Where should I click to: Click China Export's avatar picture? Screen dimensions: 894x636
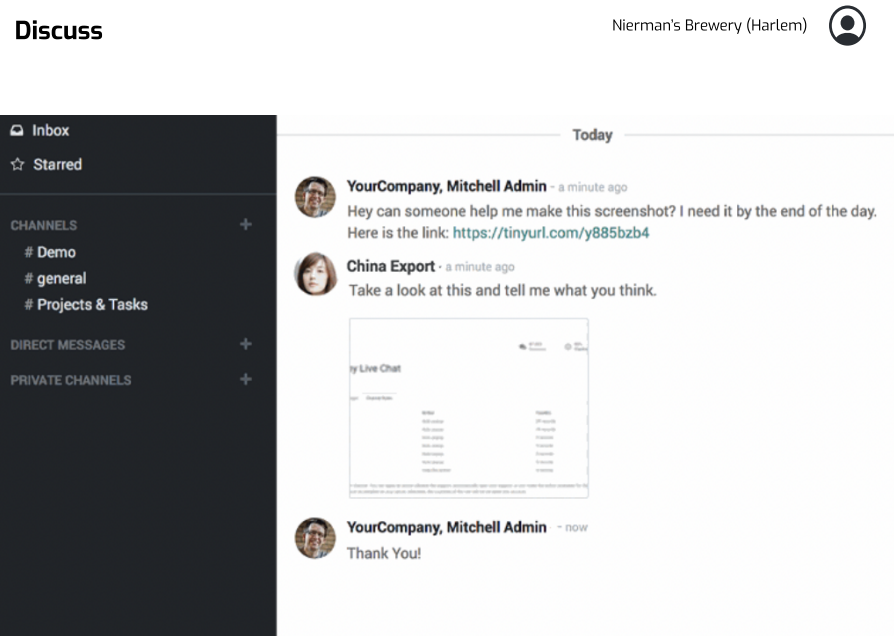(315, 274)
